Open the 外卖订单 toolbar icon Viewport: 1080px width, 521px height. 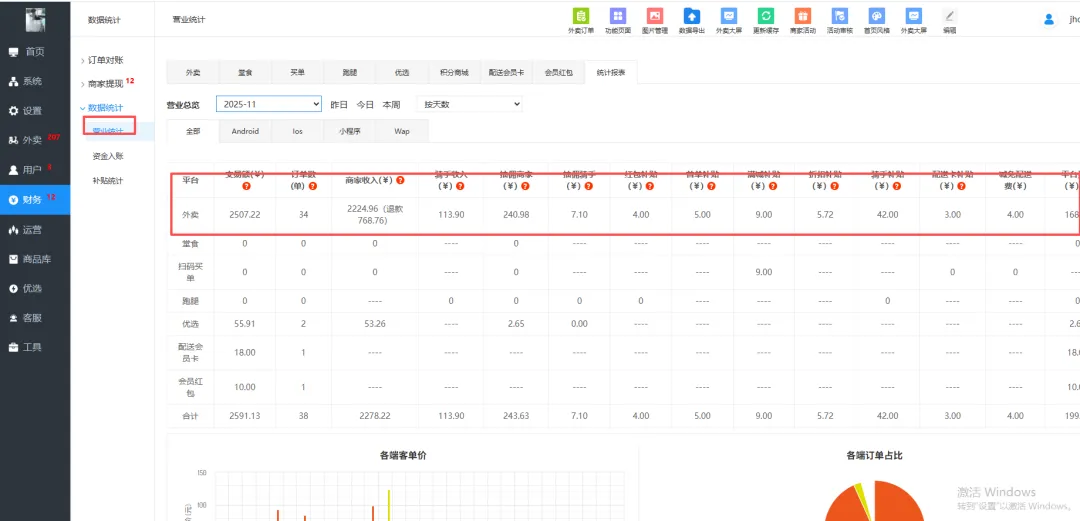[580, 17]
